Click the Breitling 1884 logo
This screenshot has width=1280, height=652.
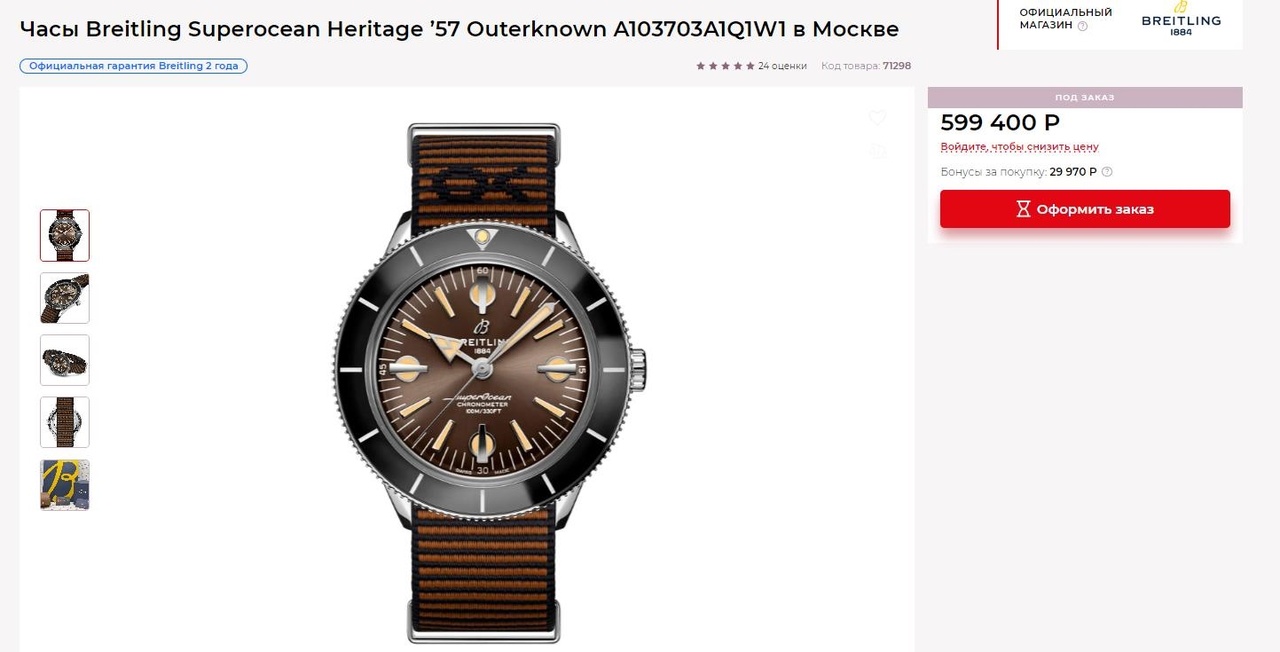1181,20
